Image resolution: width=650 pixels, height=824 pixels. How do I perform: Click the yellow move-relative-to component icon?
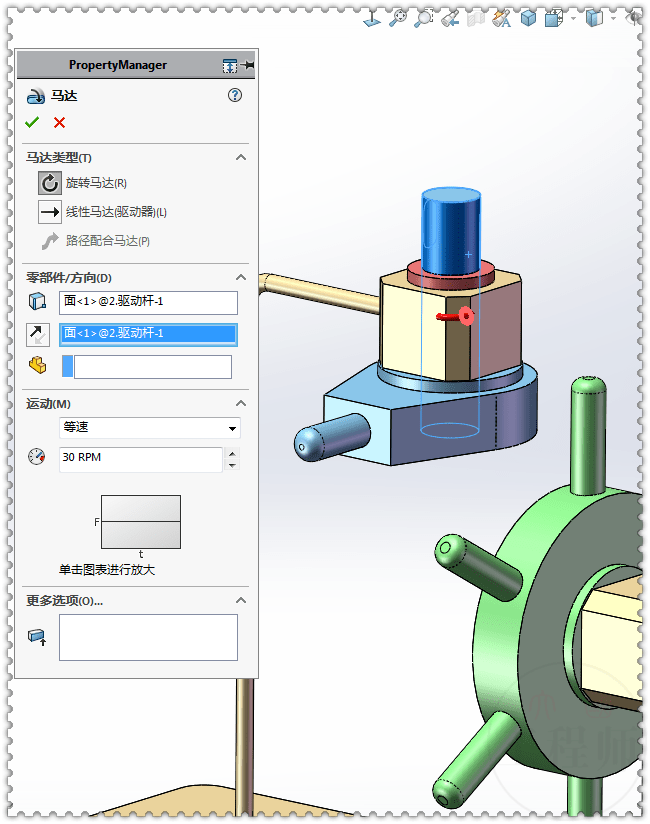pos(38,365)
